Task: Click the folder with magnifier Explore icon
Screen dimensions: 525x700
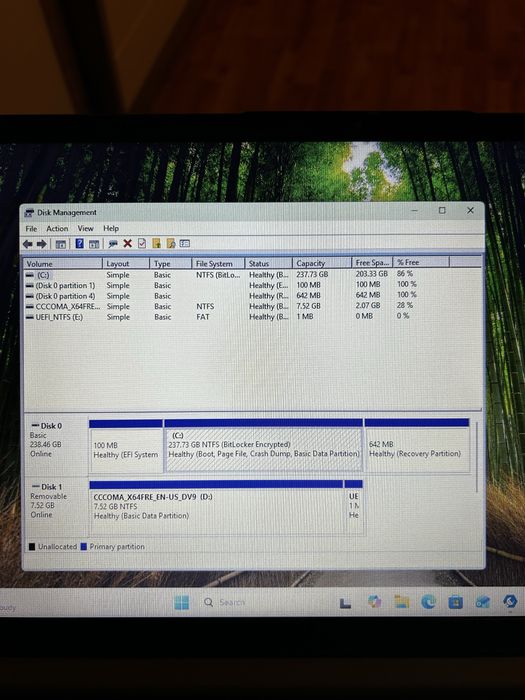Action: click(171, 243)
